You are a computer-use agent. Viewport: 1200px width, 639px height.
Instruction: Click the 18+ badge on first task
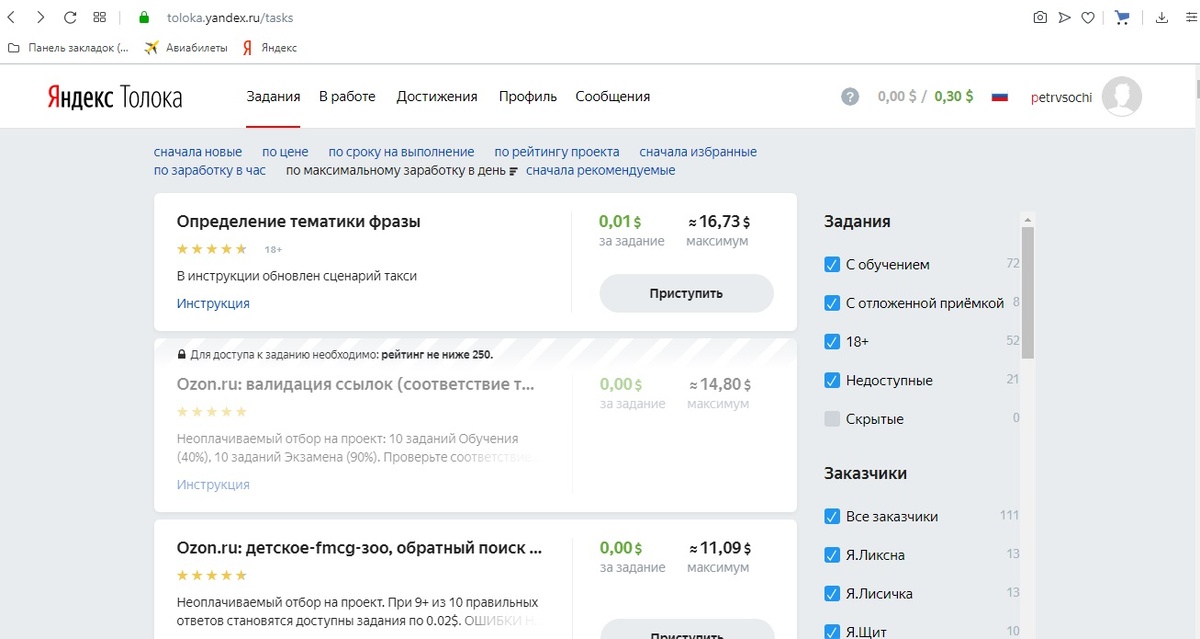pyautogui.click(x=273, y=249)
